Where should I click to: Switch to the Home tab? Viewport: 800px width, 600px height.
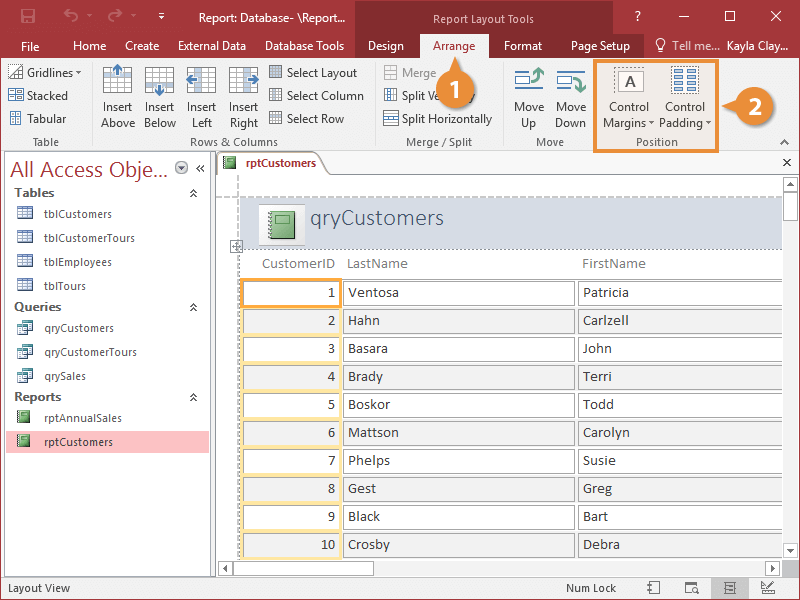[89, 46]
